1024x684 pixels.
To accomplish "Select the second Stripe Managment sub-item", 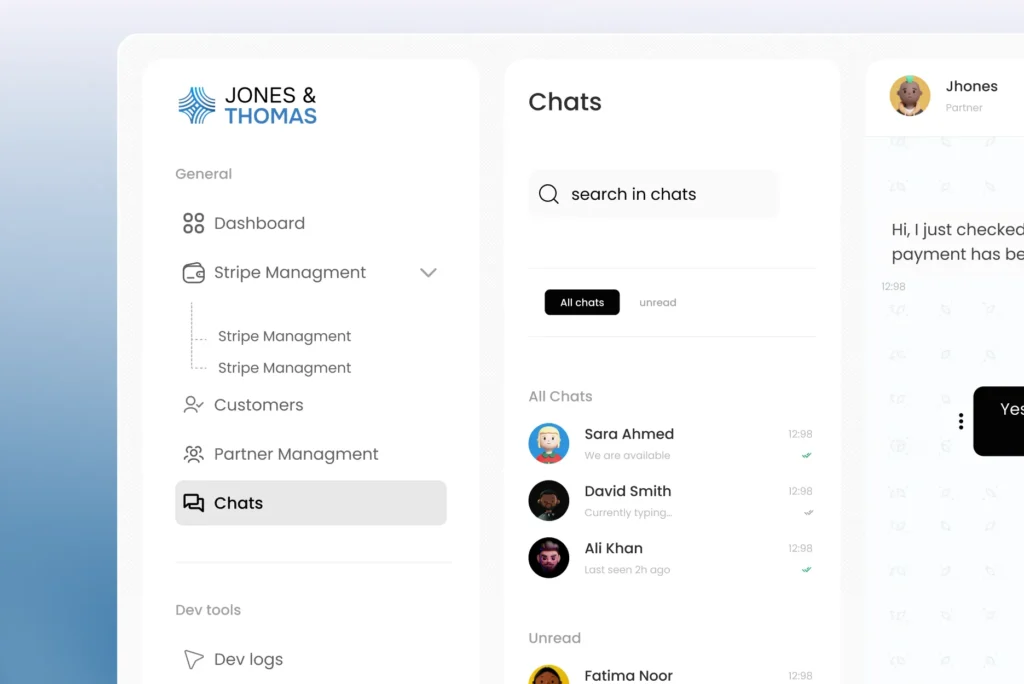I will [x=284, y=368].
